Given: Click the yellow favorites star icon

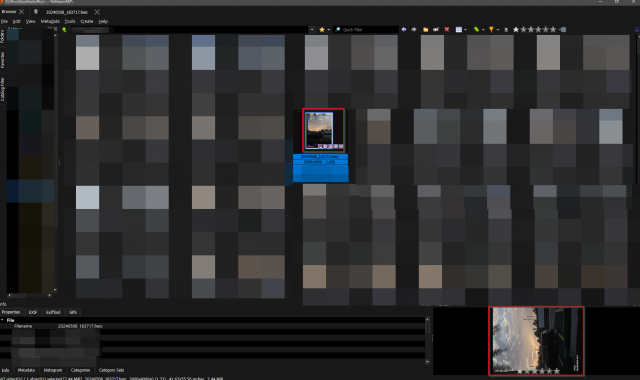Looking at the screenshot, I should coord(322,30).
